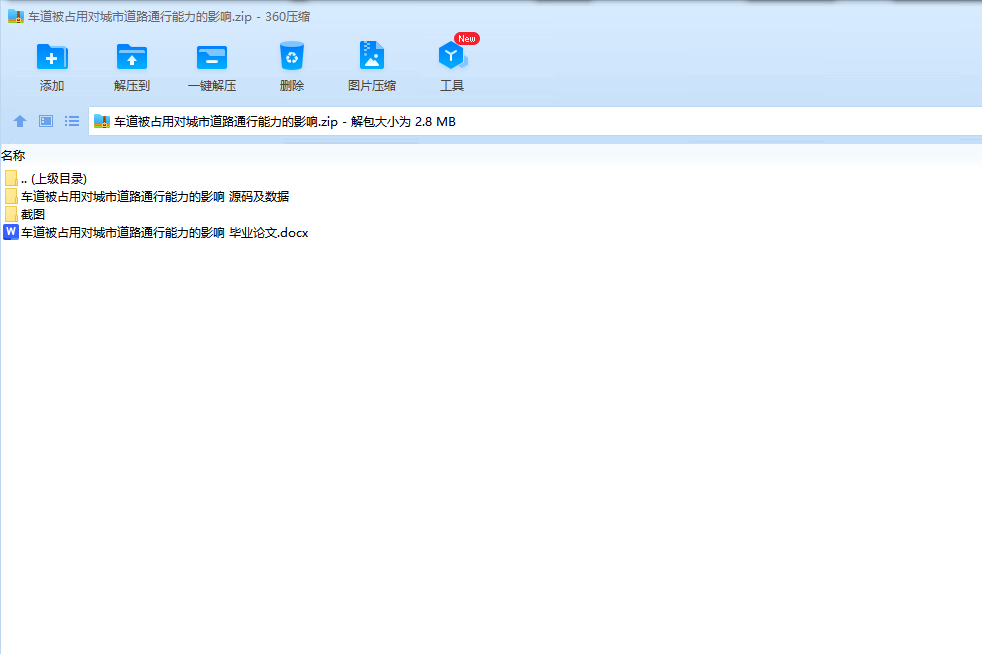Viewport: 982px width, 654px height.
Task: Click the Word icon of the 毕业论文.docx file
Action: coord(11,232)
